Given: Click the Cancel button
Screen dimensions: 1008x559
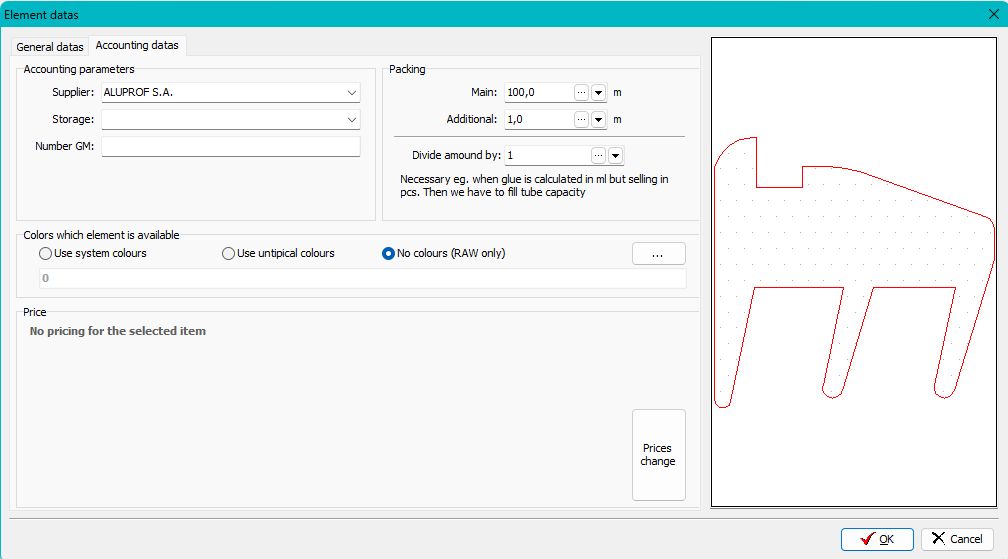Looking at the screenshot, I should [x=957, y=539].
